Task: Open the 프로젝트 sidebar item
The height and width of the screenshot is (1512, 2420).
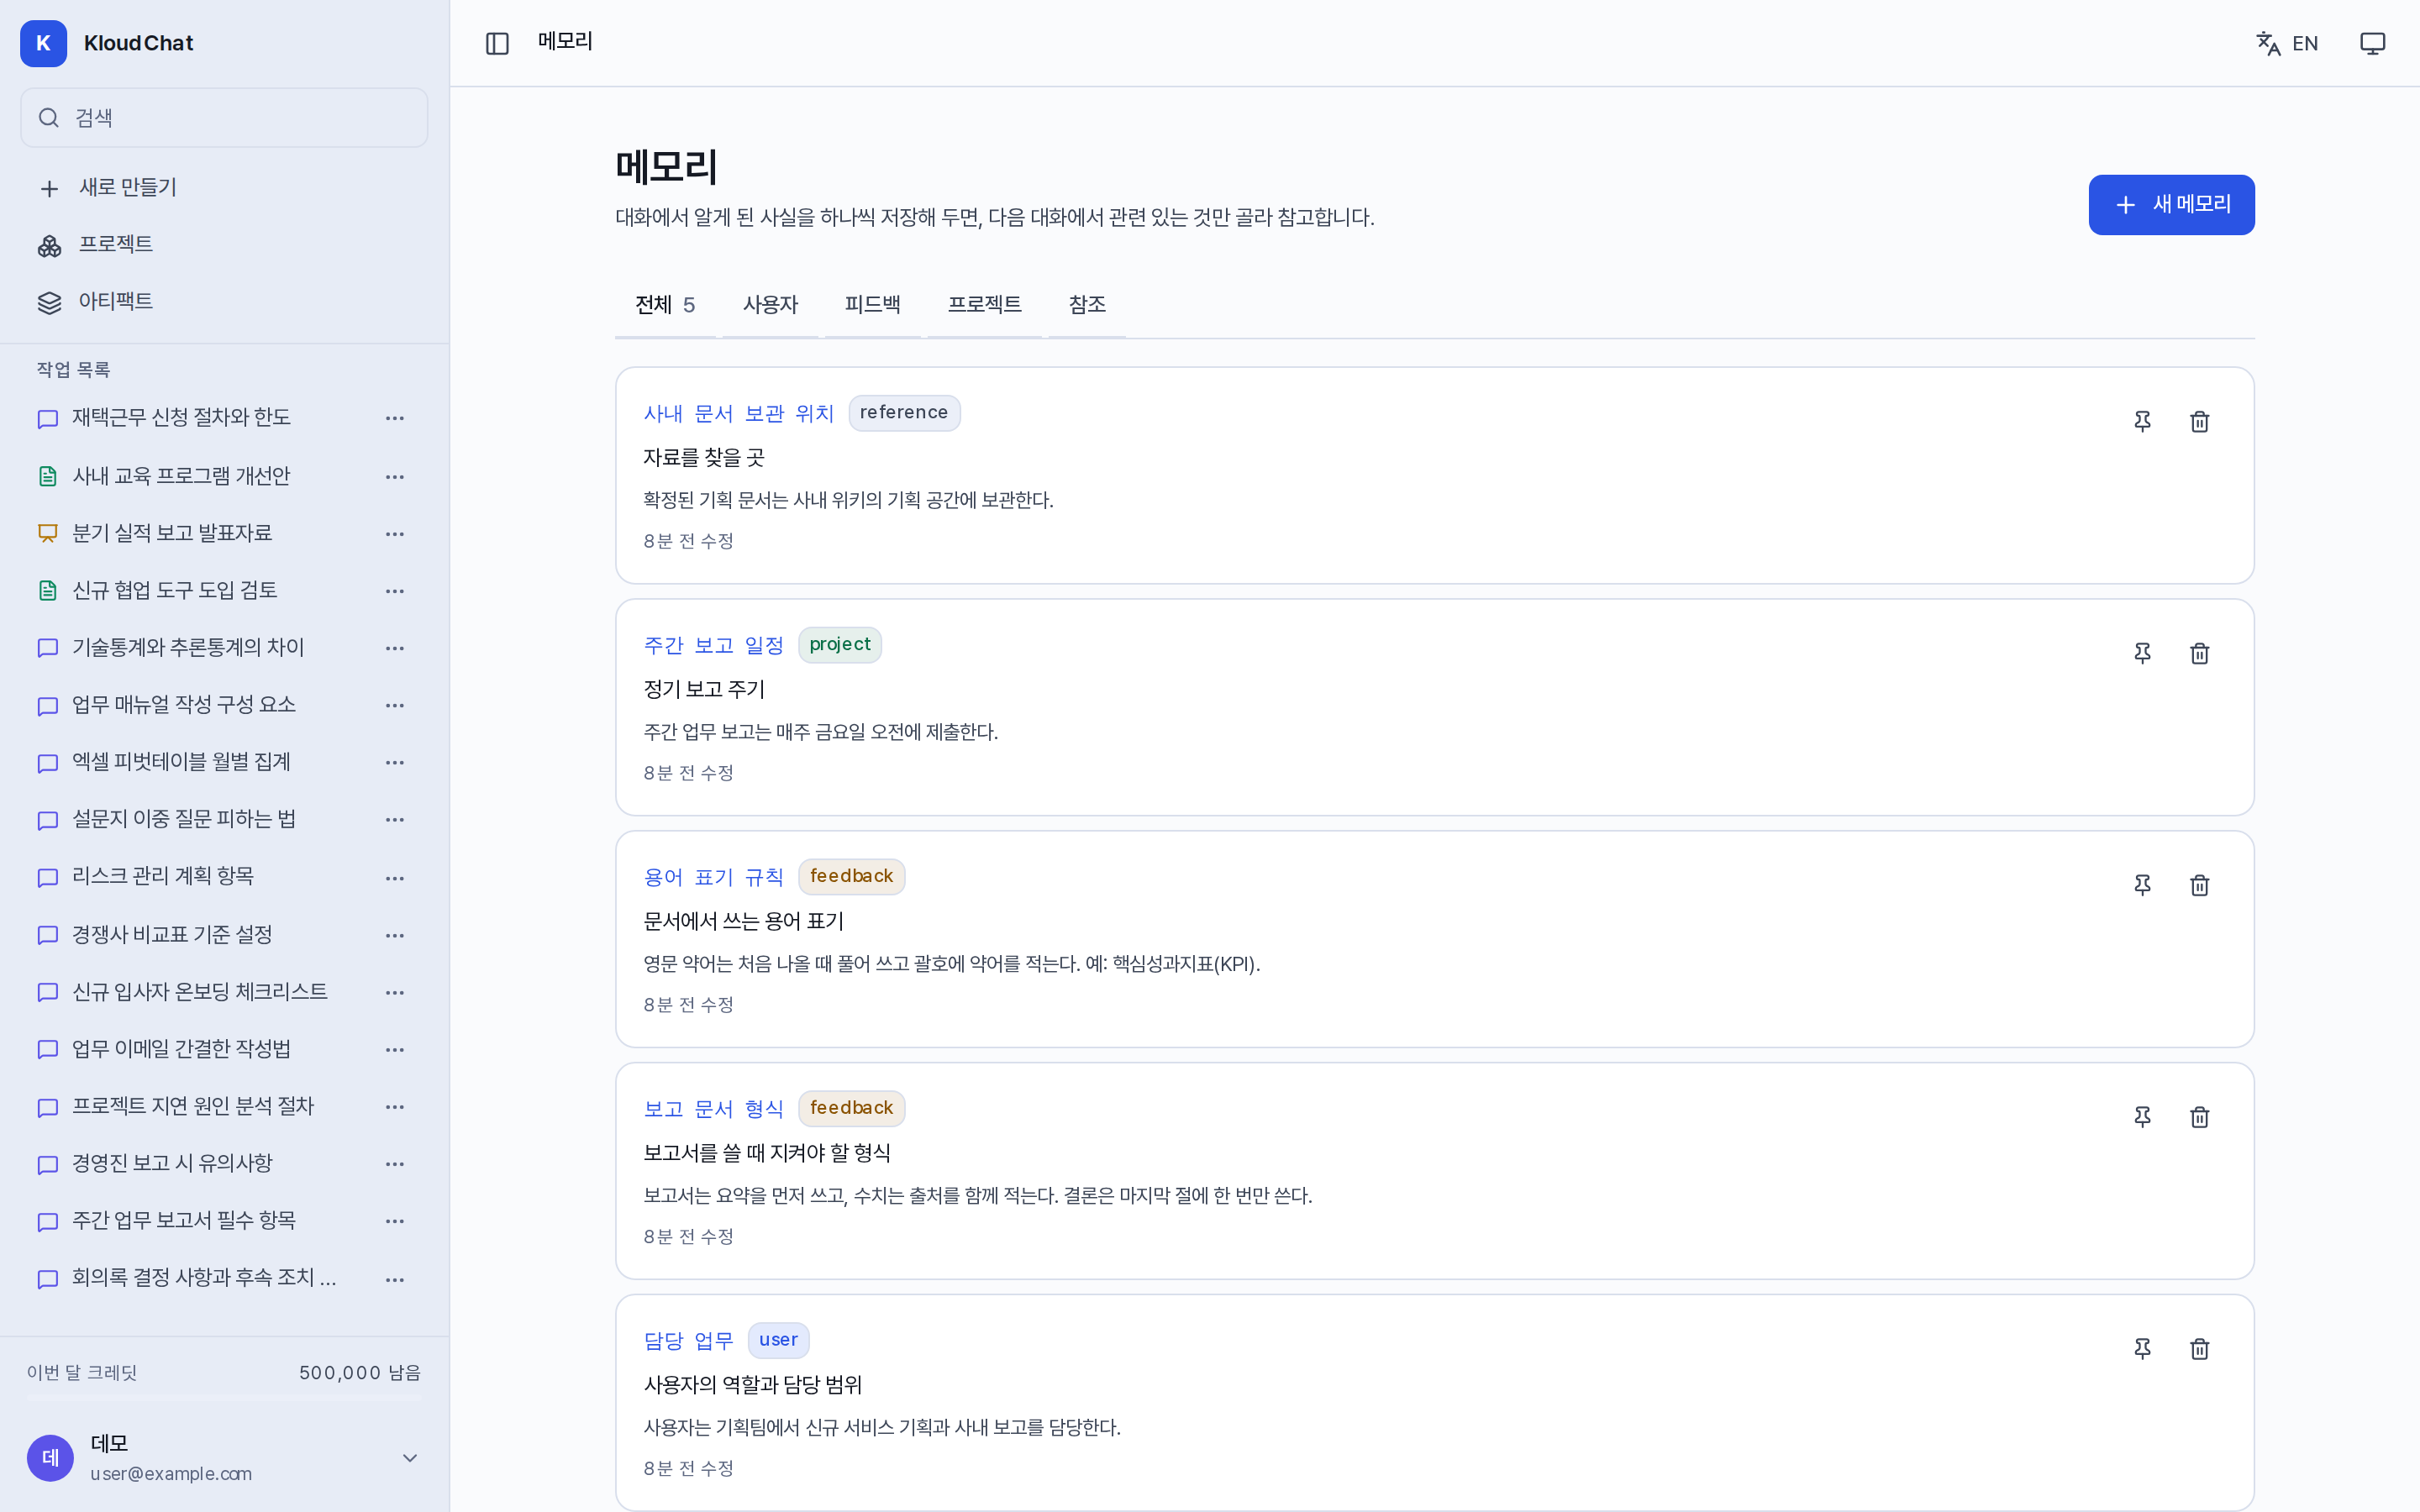Action: coord(224,245)
